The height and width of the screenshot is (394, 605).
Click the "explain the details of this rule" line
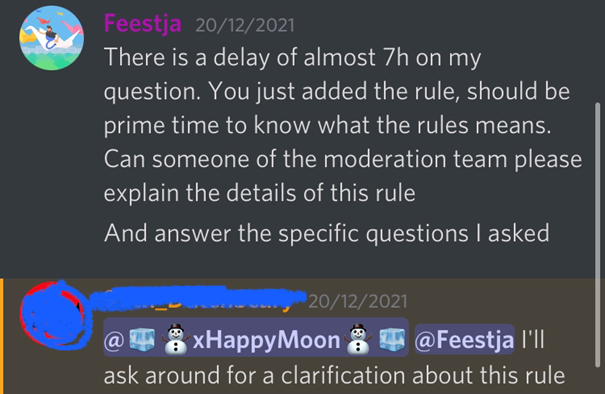click(x=260, y=193)
